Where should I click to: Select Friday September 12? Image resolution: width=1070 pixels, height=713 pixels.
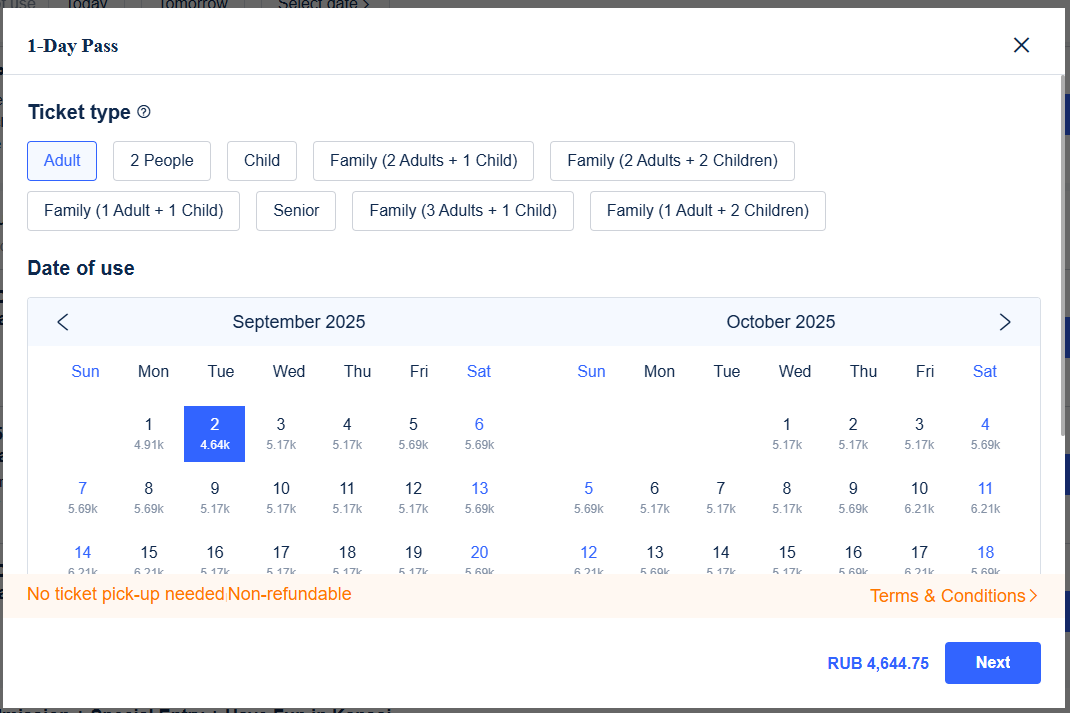point(413,498)
